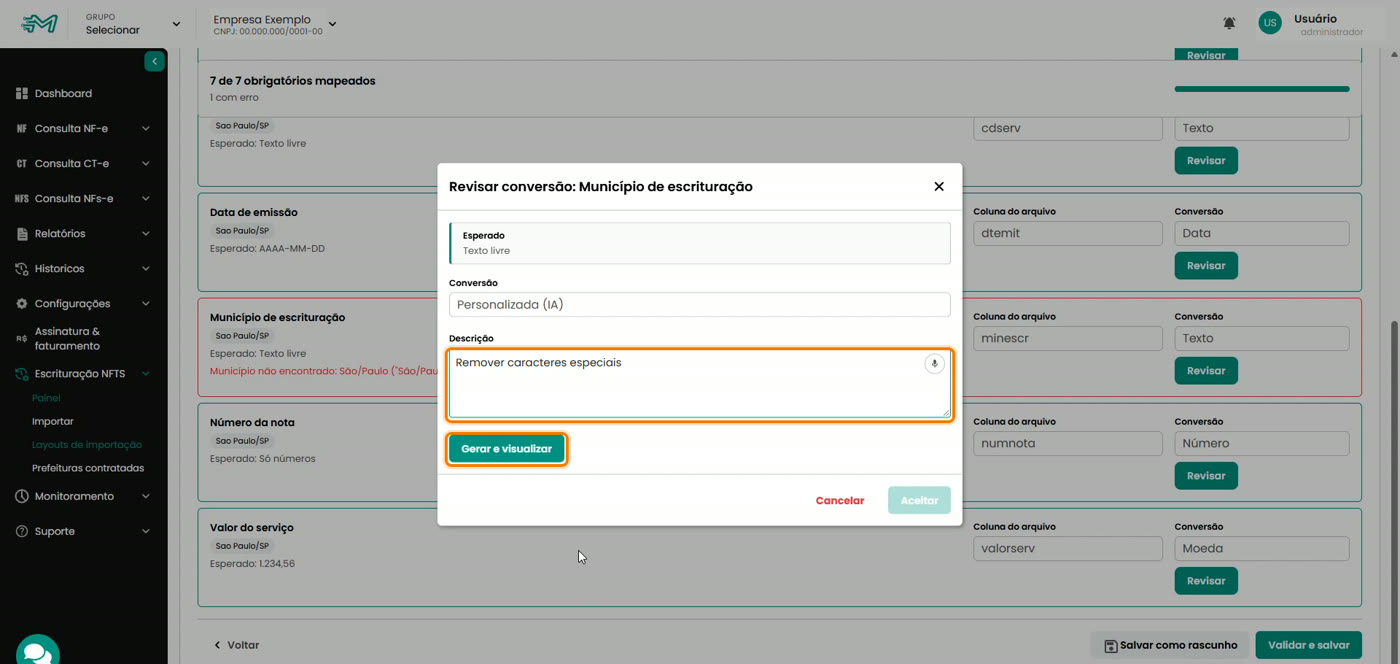
Task: Click the numnota file column field
Action: coord(1067,444)
